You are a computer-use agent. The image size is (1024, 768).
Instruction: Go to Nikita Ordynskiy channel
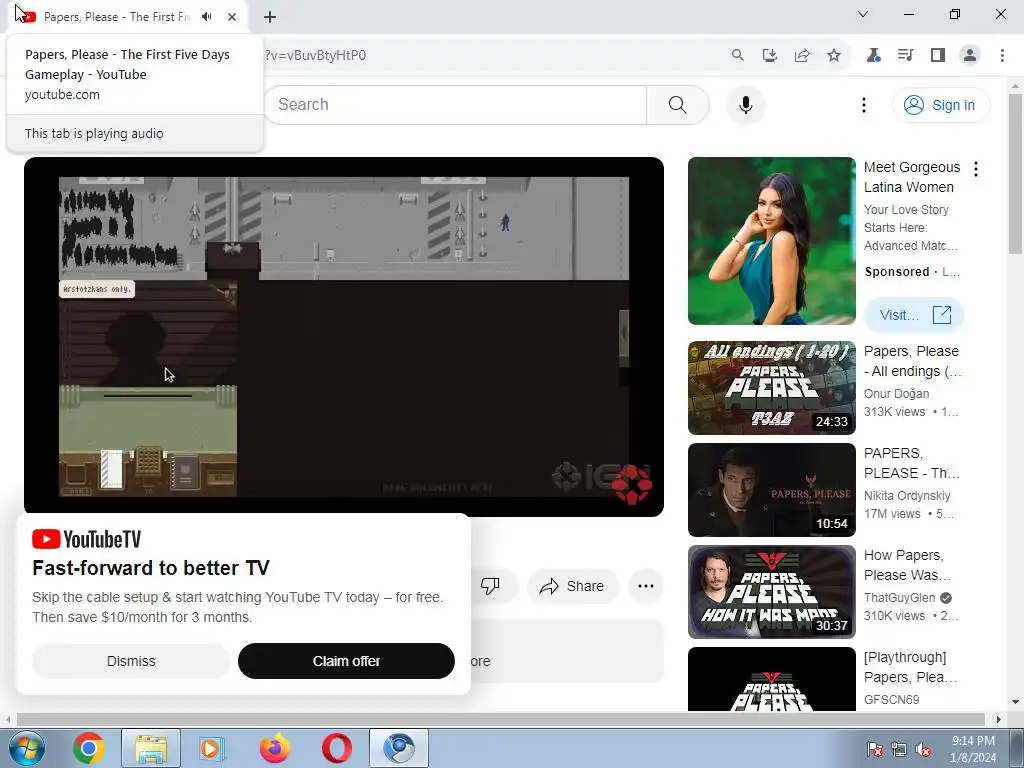click(907, 496)
